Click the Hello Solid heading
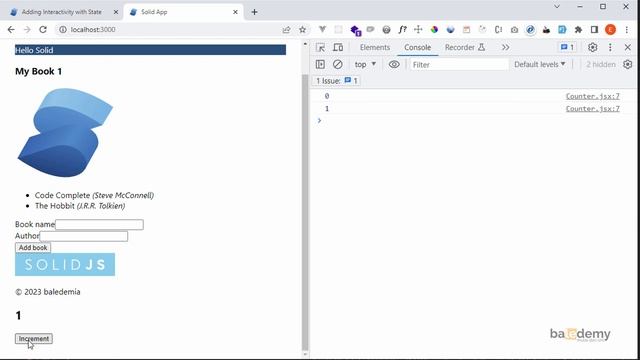This screenshot has width=640, height=360. 150,50
